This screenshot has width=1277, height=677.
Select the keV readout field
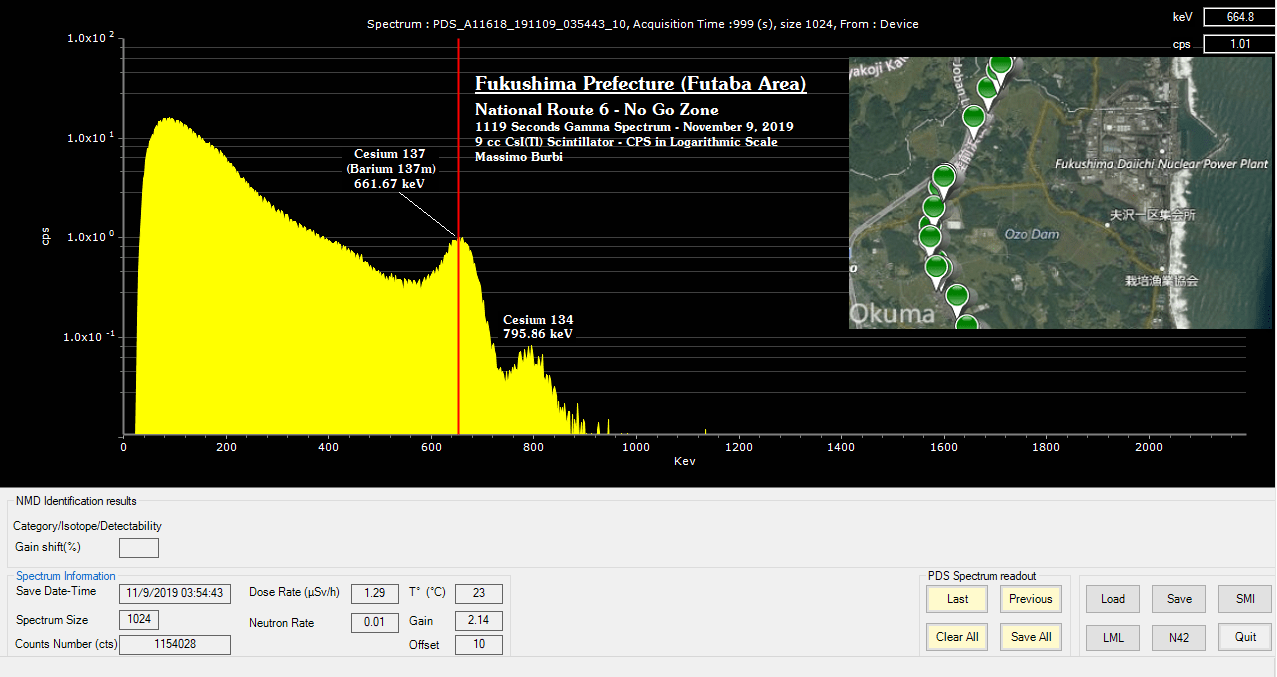pos(1238,16)
